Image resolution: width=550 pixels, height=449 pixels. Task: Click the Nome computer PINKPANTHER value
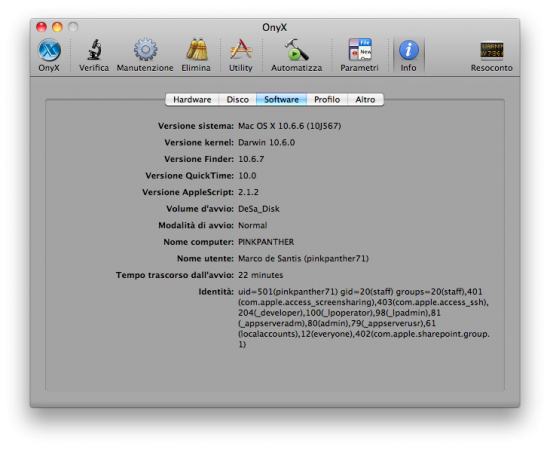(266, 242)
